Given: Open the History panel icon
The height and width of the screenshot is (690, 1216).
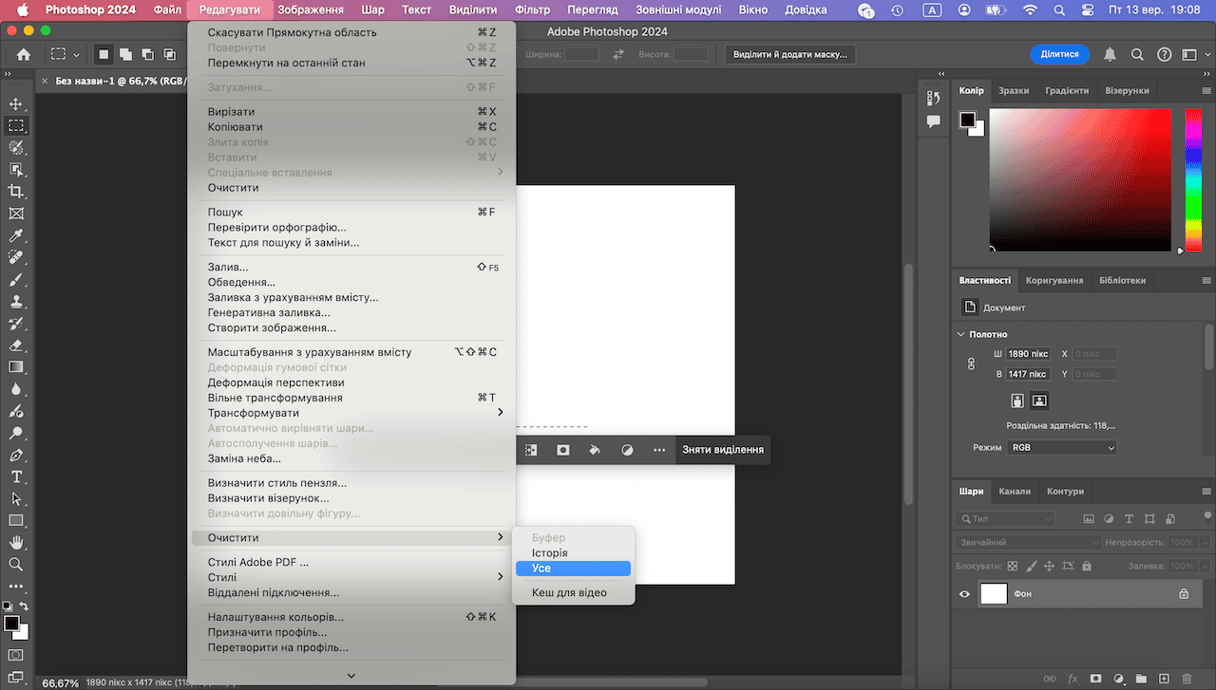Looking at the screenshot, I should (933, 98).
